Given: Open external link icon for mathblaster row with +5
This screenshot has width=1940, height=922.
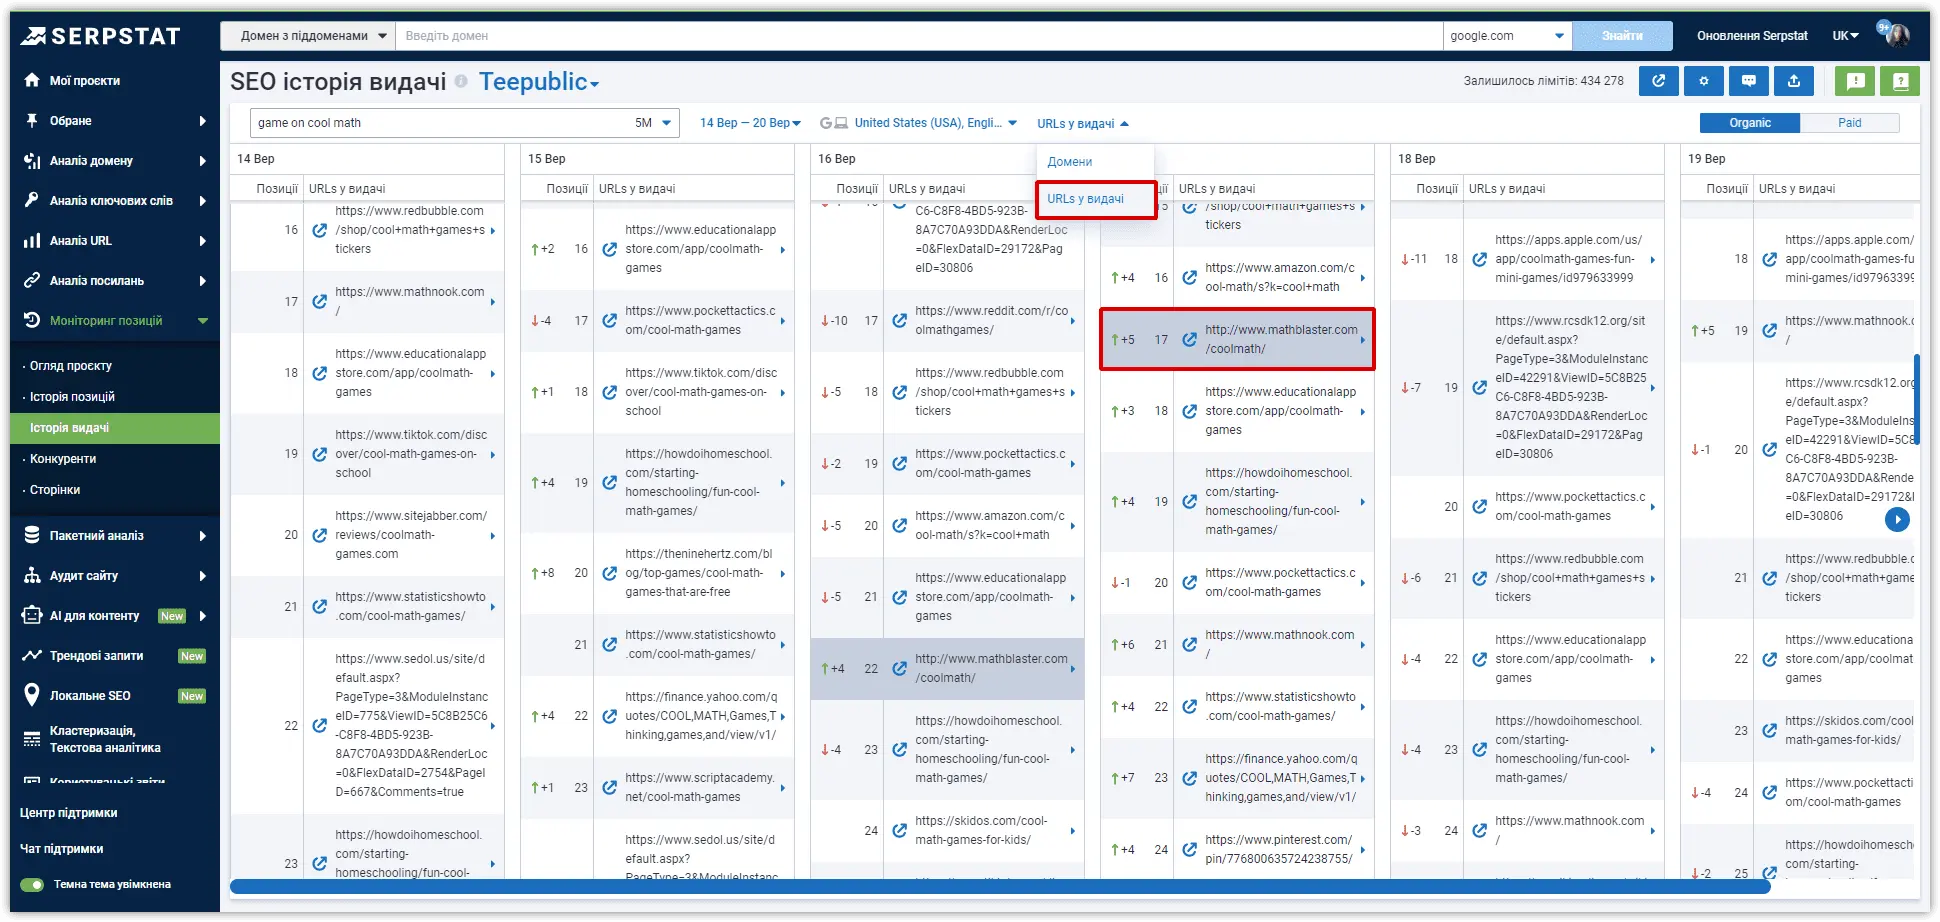Looking at the screenshot, I should click(1189, 339).
